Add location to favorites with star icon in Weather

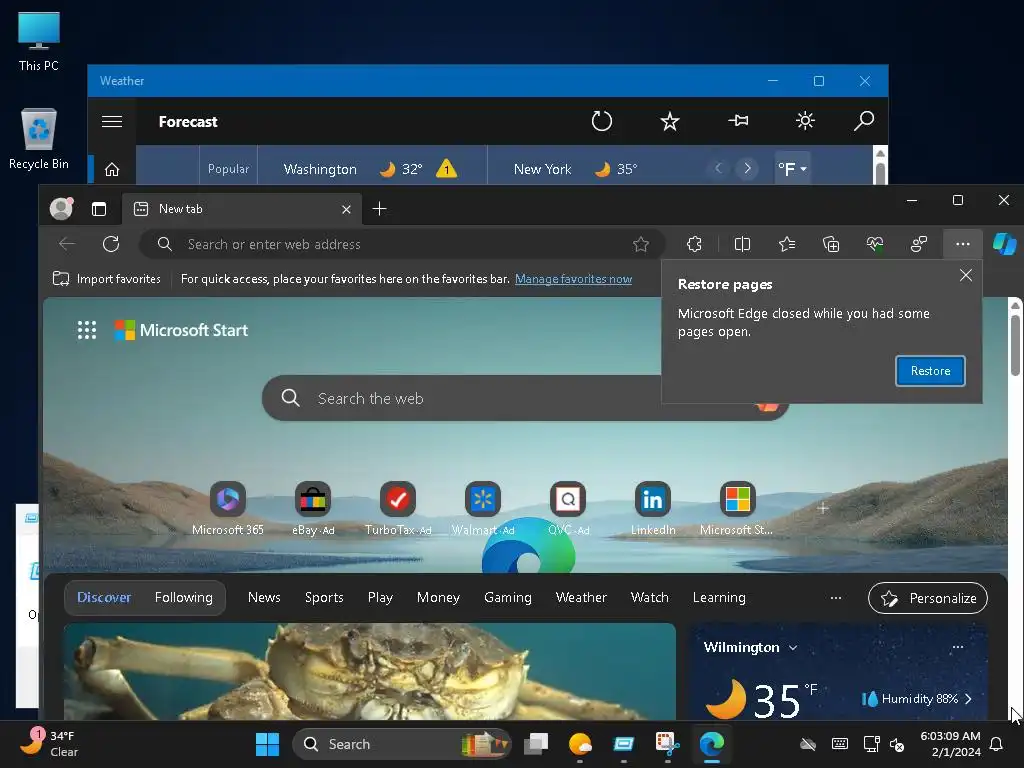click(x=669, y=121)
